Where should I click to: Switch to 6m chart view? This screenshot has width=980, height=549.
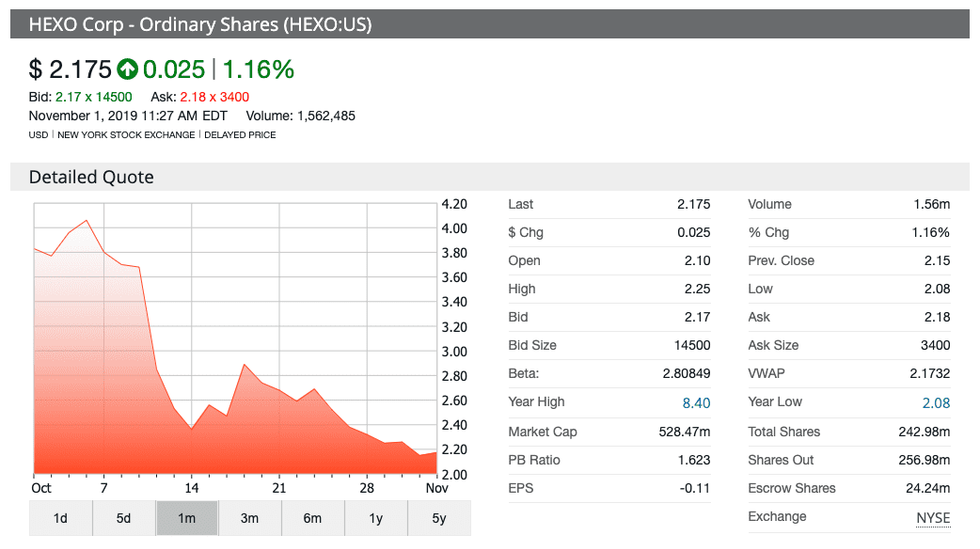[x=312, y=518]
